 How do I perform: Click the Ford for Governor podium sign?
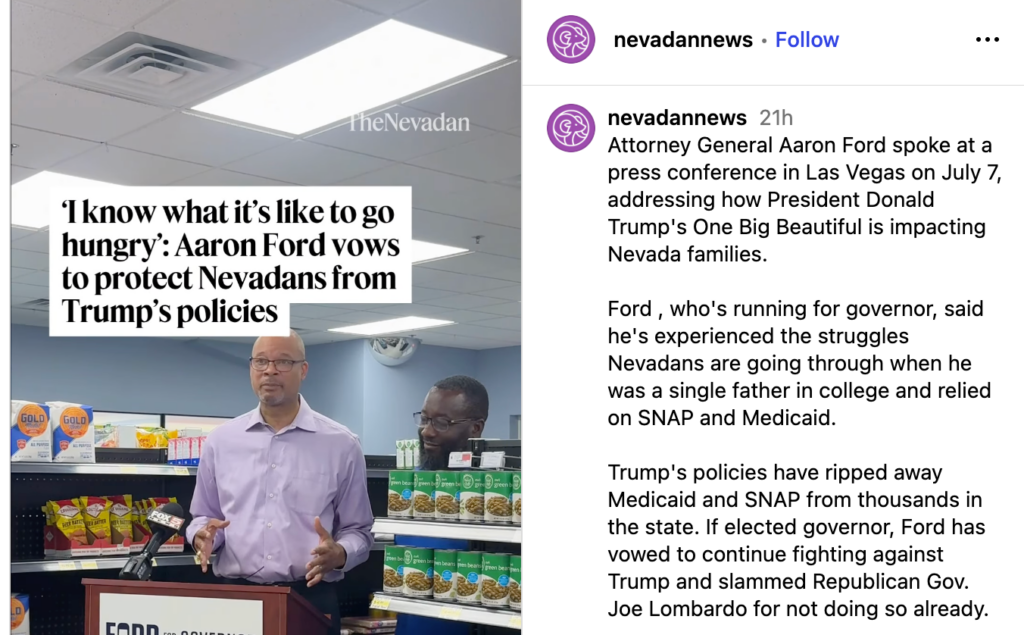(x=175, y=614)
